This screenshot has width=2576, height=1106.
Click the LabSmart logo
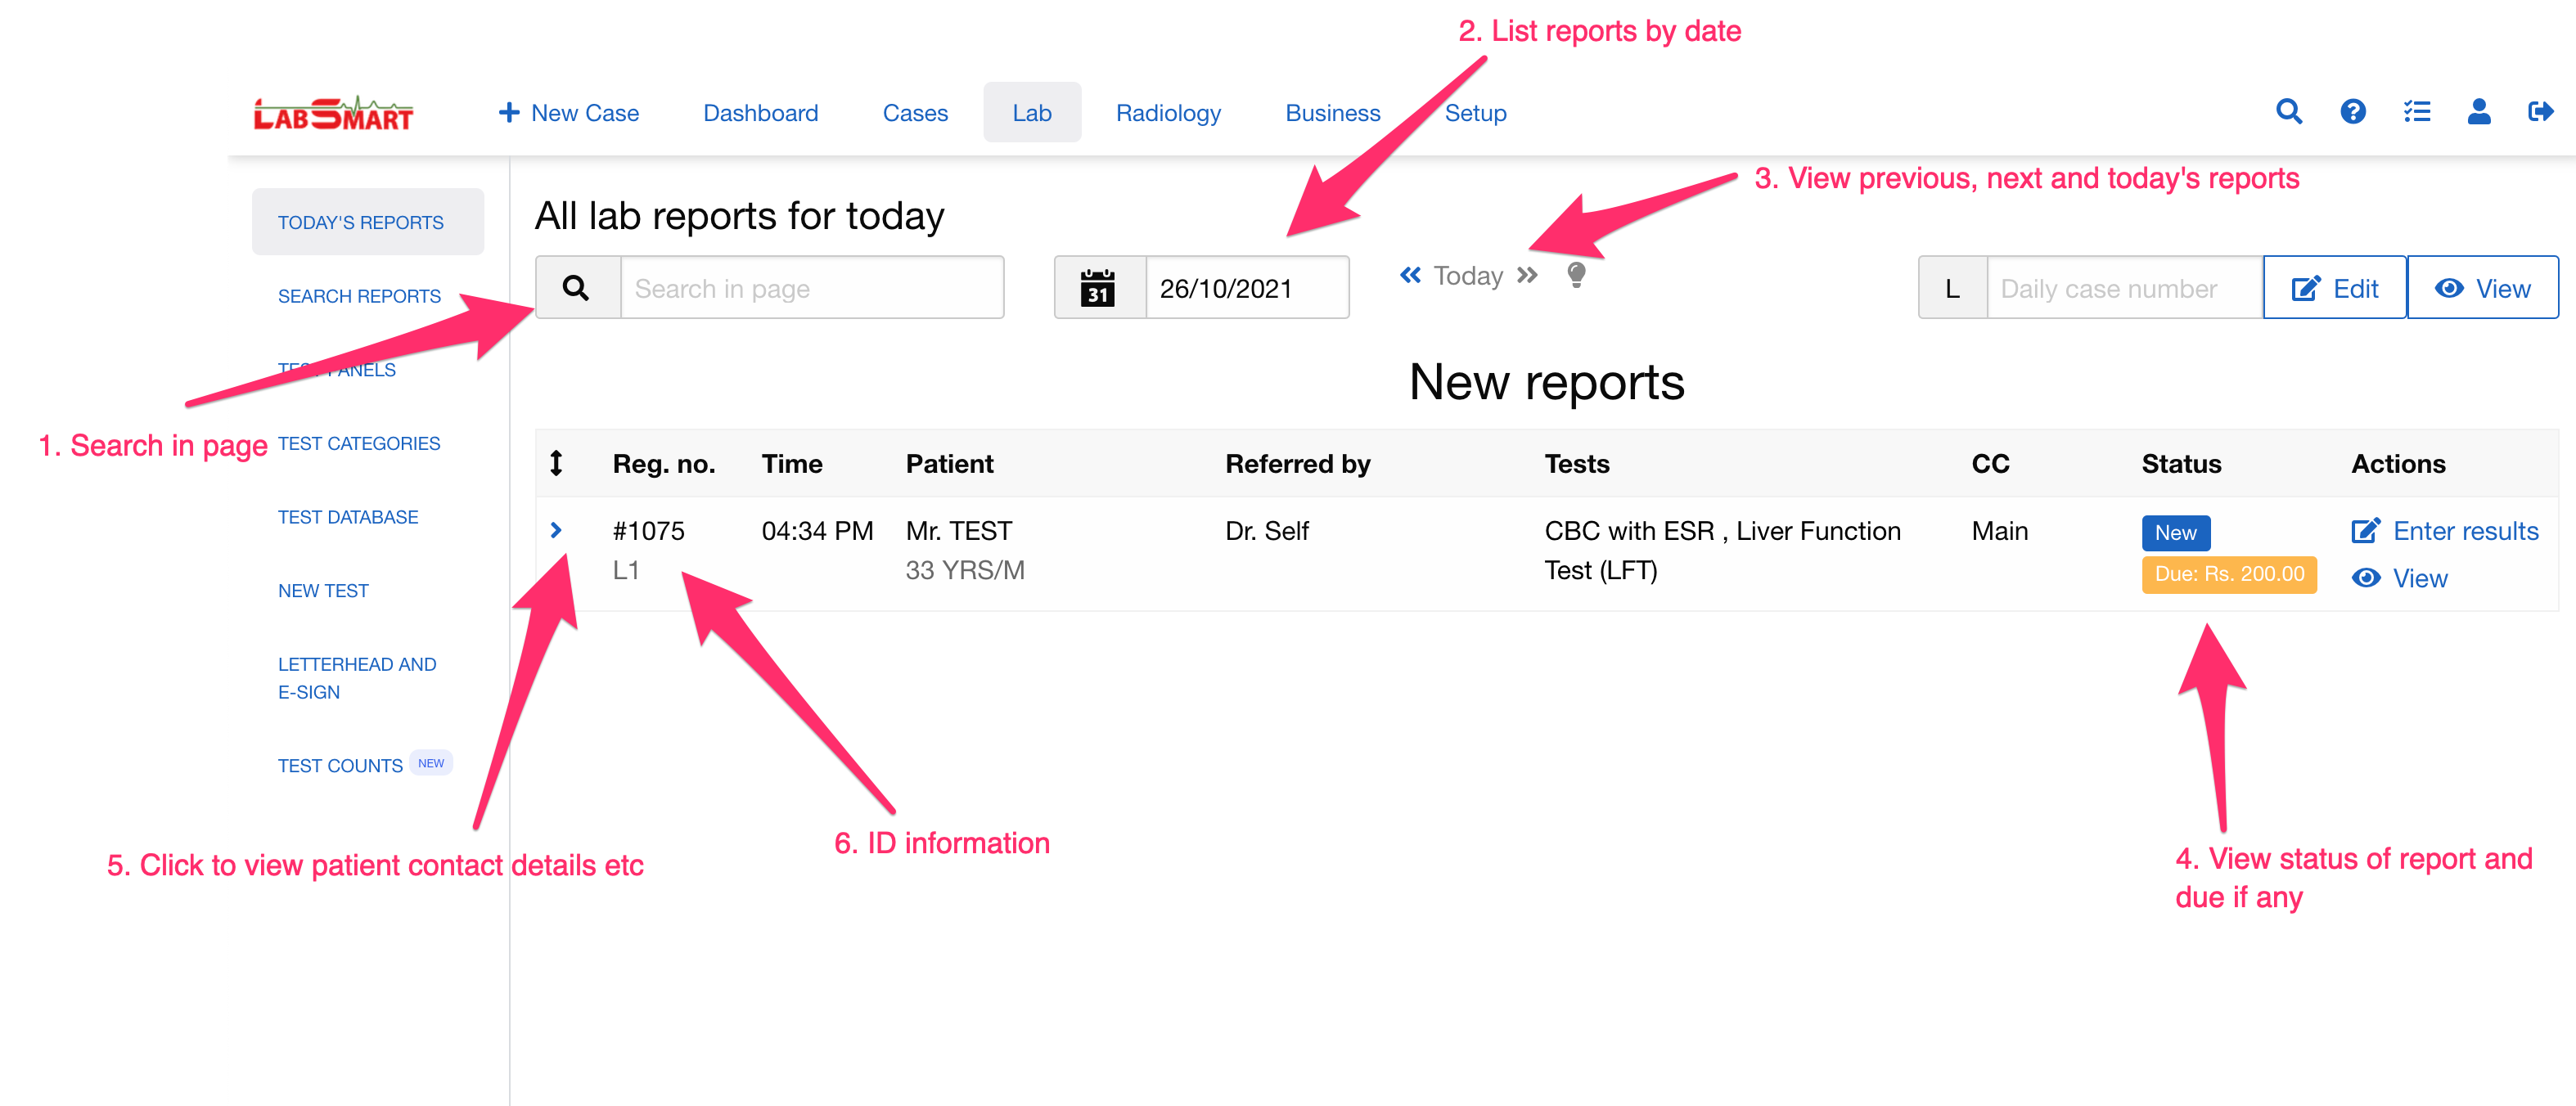(333, 114)
